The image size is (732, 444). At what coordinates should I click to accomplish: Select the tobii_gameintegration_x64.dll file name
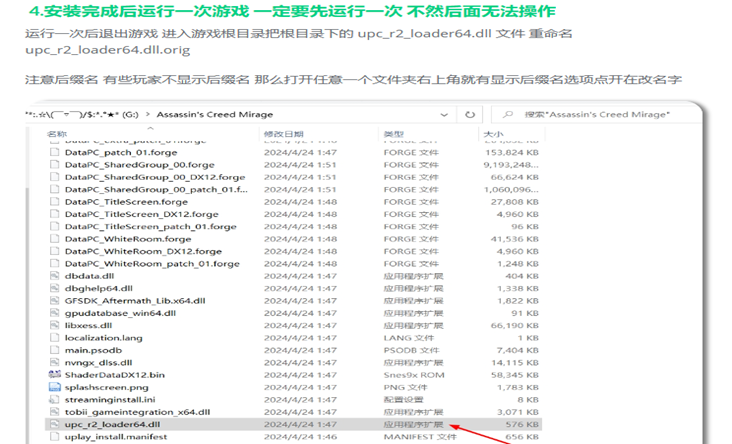tap(137, 412)
